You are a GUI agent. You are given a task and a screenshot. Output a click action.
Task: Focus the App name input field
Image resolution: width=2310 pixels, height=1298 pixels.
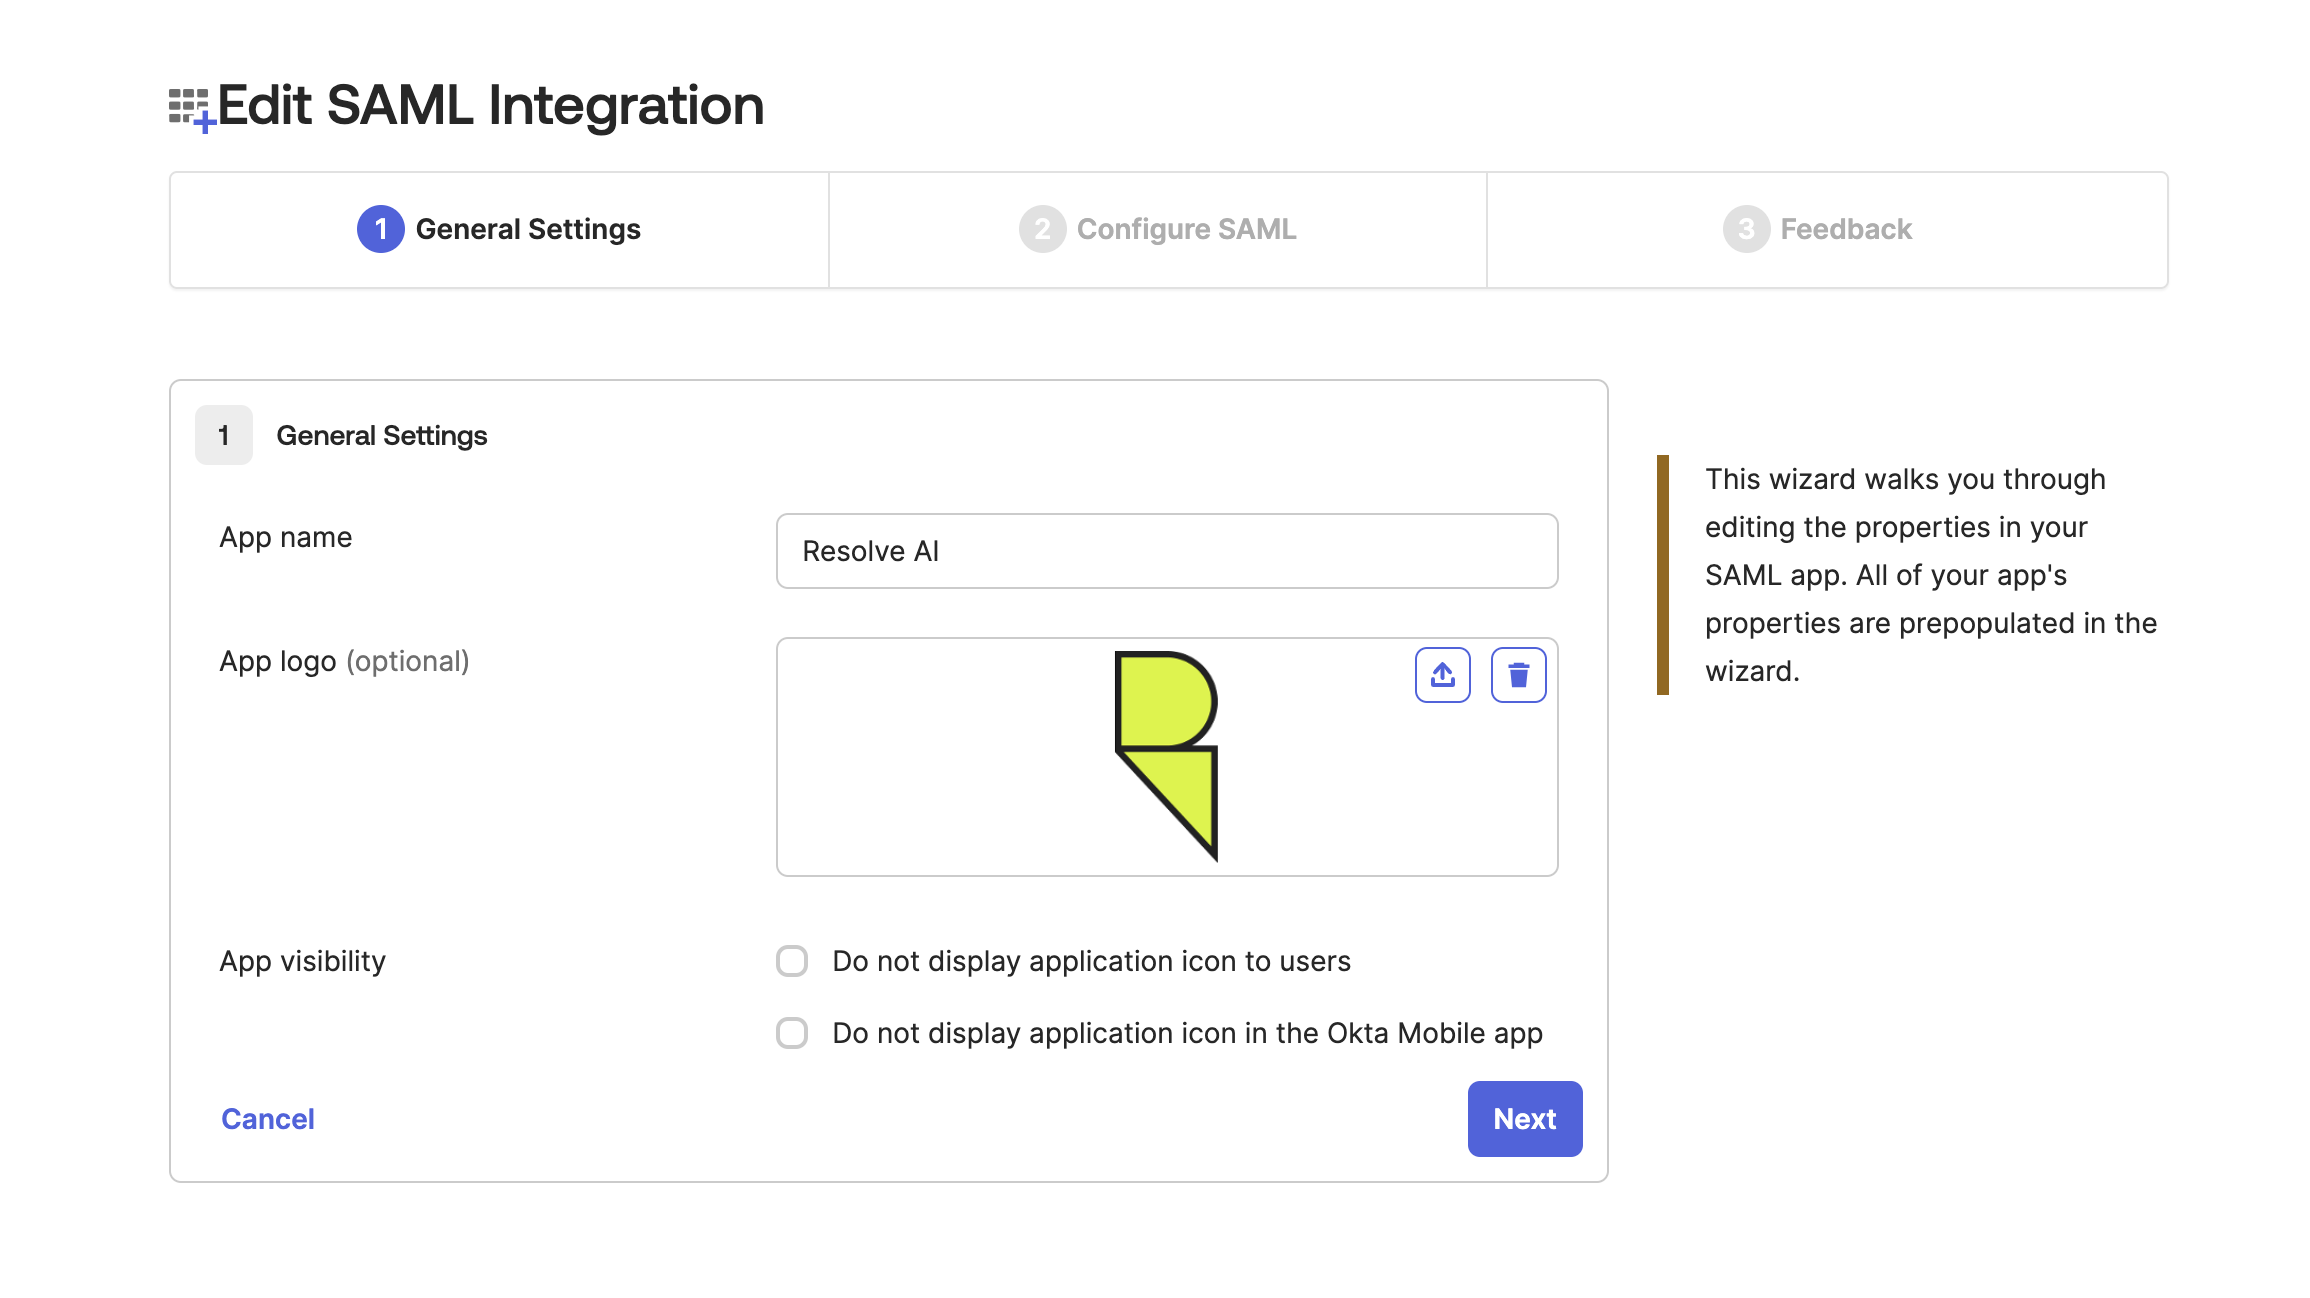click(1167, 551)
